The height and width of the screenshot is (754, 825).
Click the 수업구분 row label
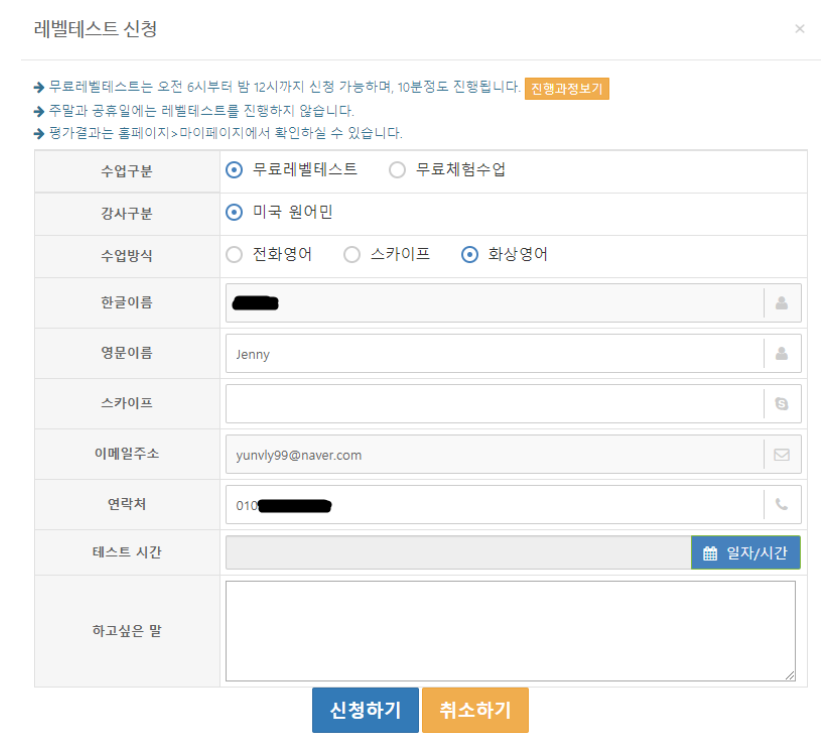point(127,171)
